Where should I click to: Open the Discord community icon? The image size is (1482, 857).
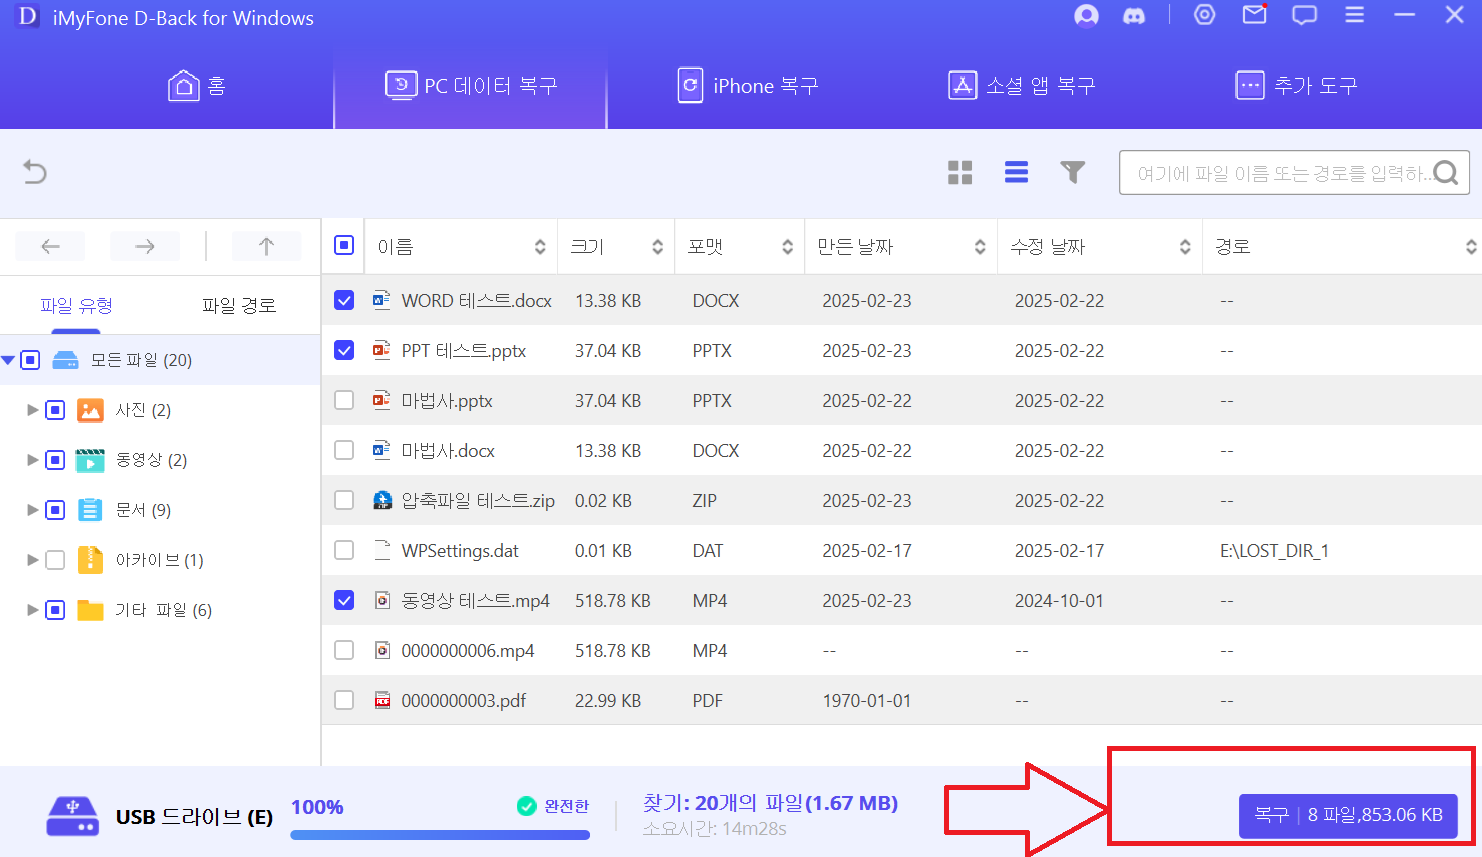click(1134, 16)
